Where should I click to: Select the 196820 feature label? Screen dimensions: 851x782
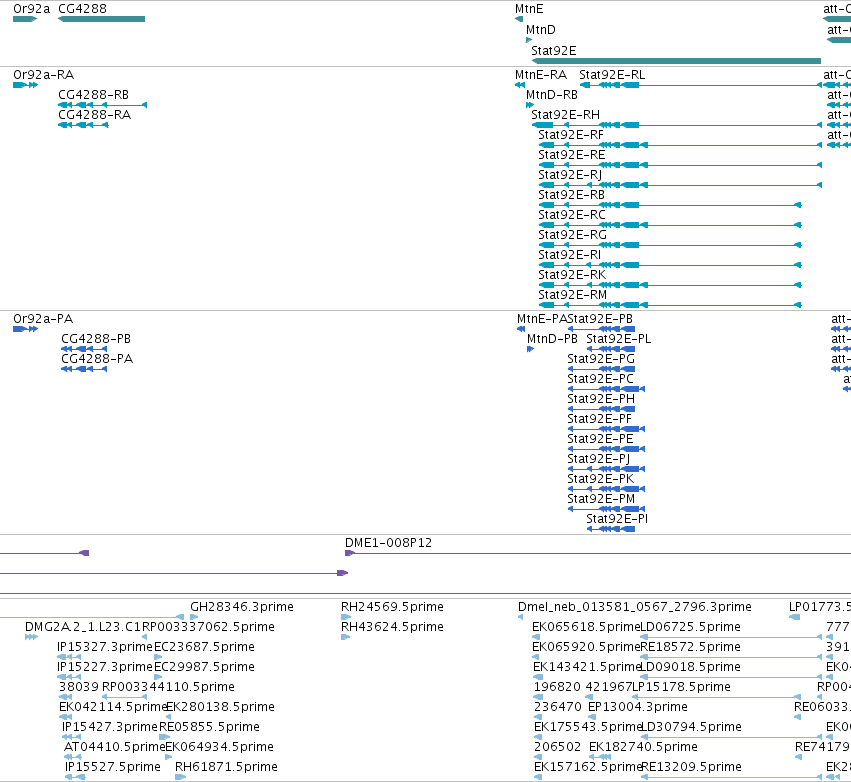click(x=557, y=688)
